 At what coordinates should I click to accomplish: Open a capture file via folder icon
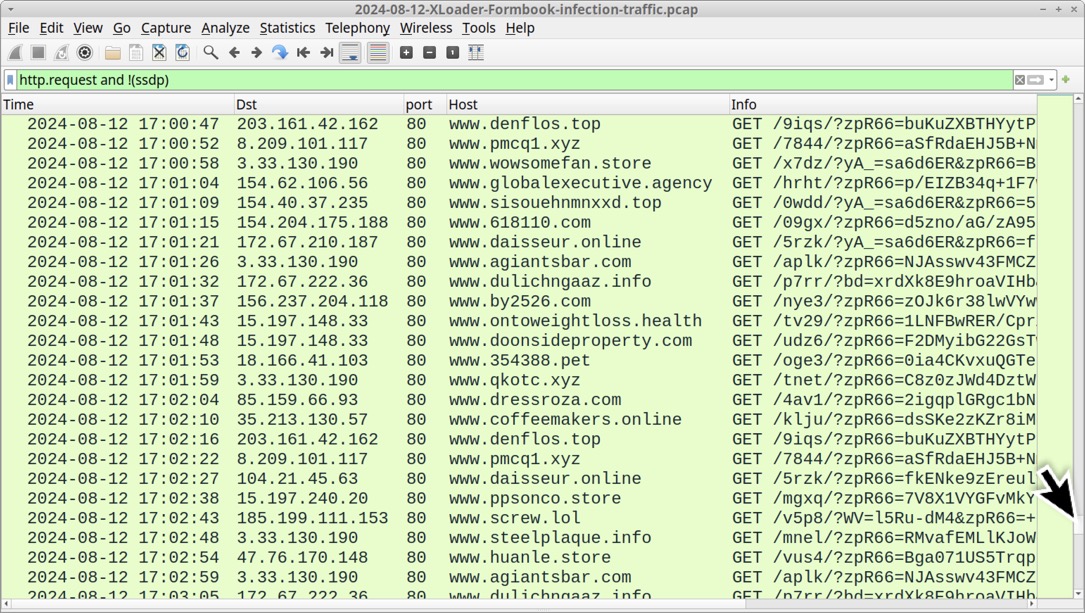click(113, 53)
